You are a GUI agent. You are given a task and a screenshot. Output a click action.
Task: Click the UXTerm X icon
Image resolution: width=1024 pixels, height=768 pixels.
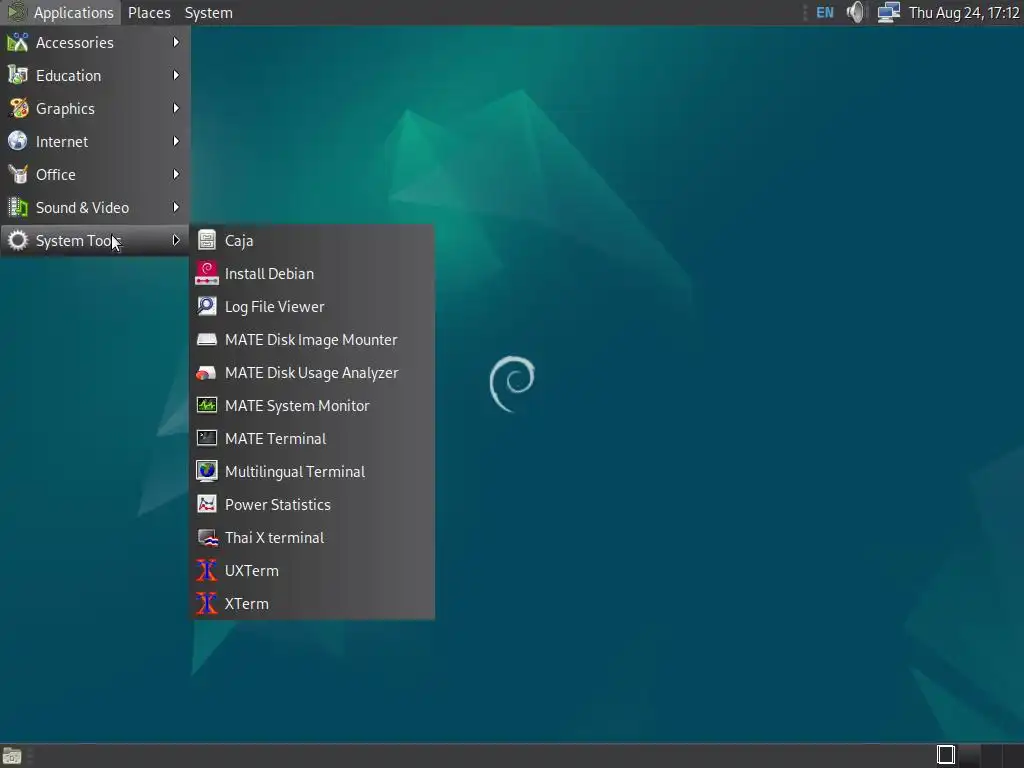(x=207, y=570)
